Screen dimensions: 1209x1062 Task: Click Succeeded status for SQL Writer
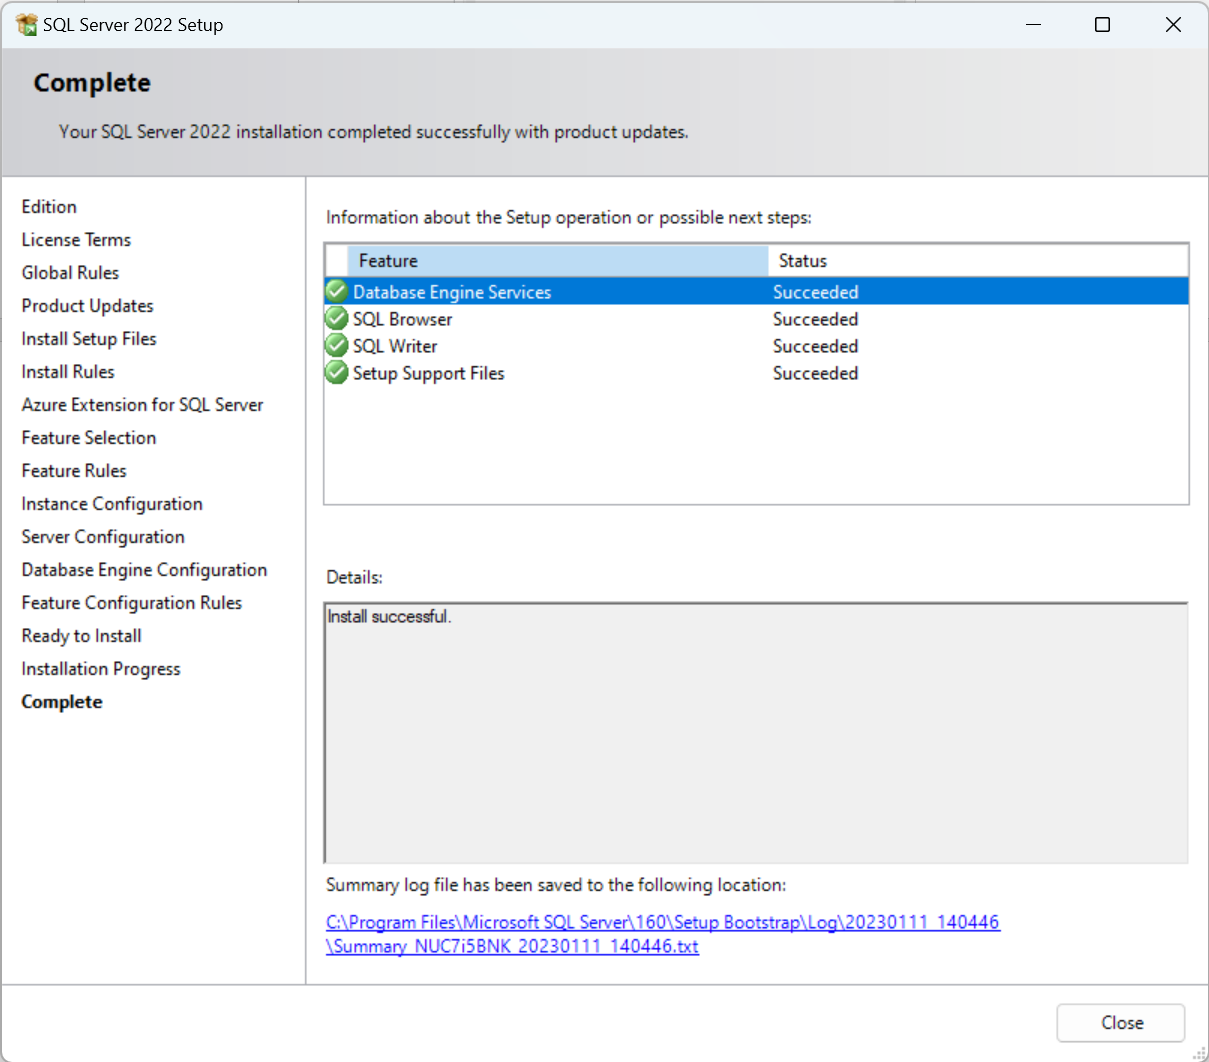point(815,346)
